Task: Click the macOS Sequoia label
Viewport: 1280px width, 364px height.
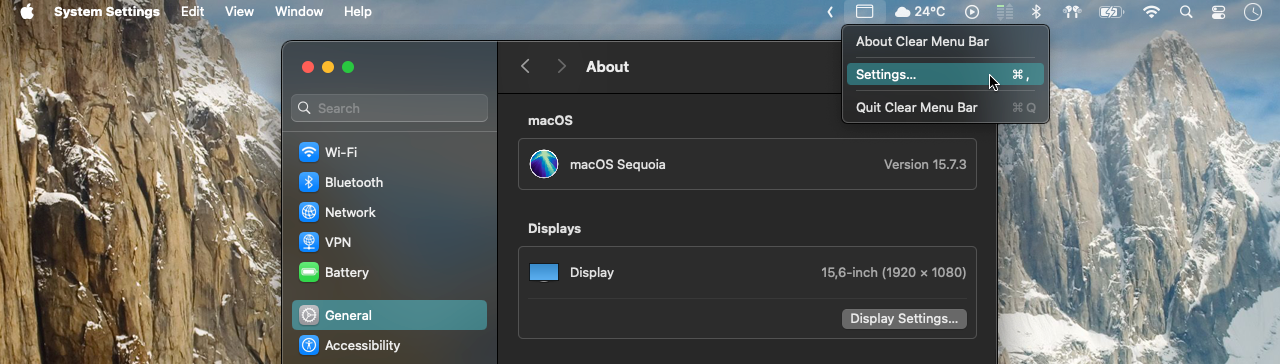Action: point(617,164)
